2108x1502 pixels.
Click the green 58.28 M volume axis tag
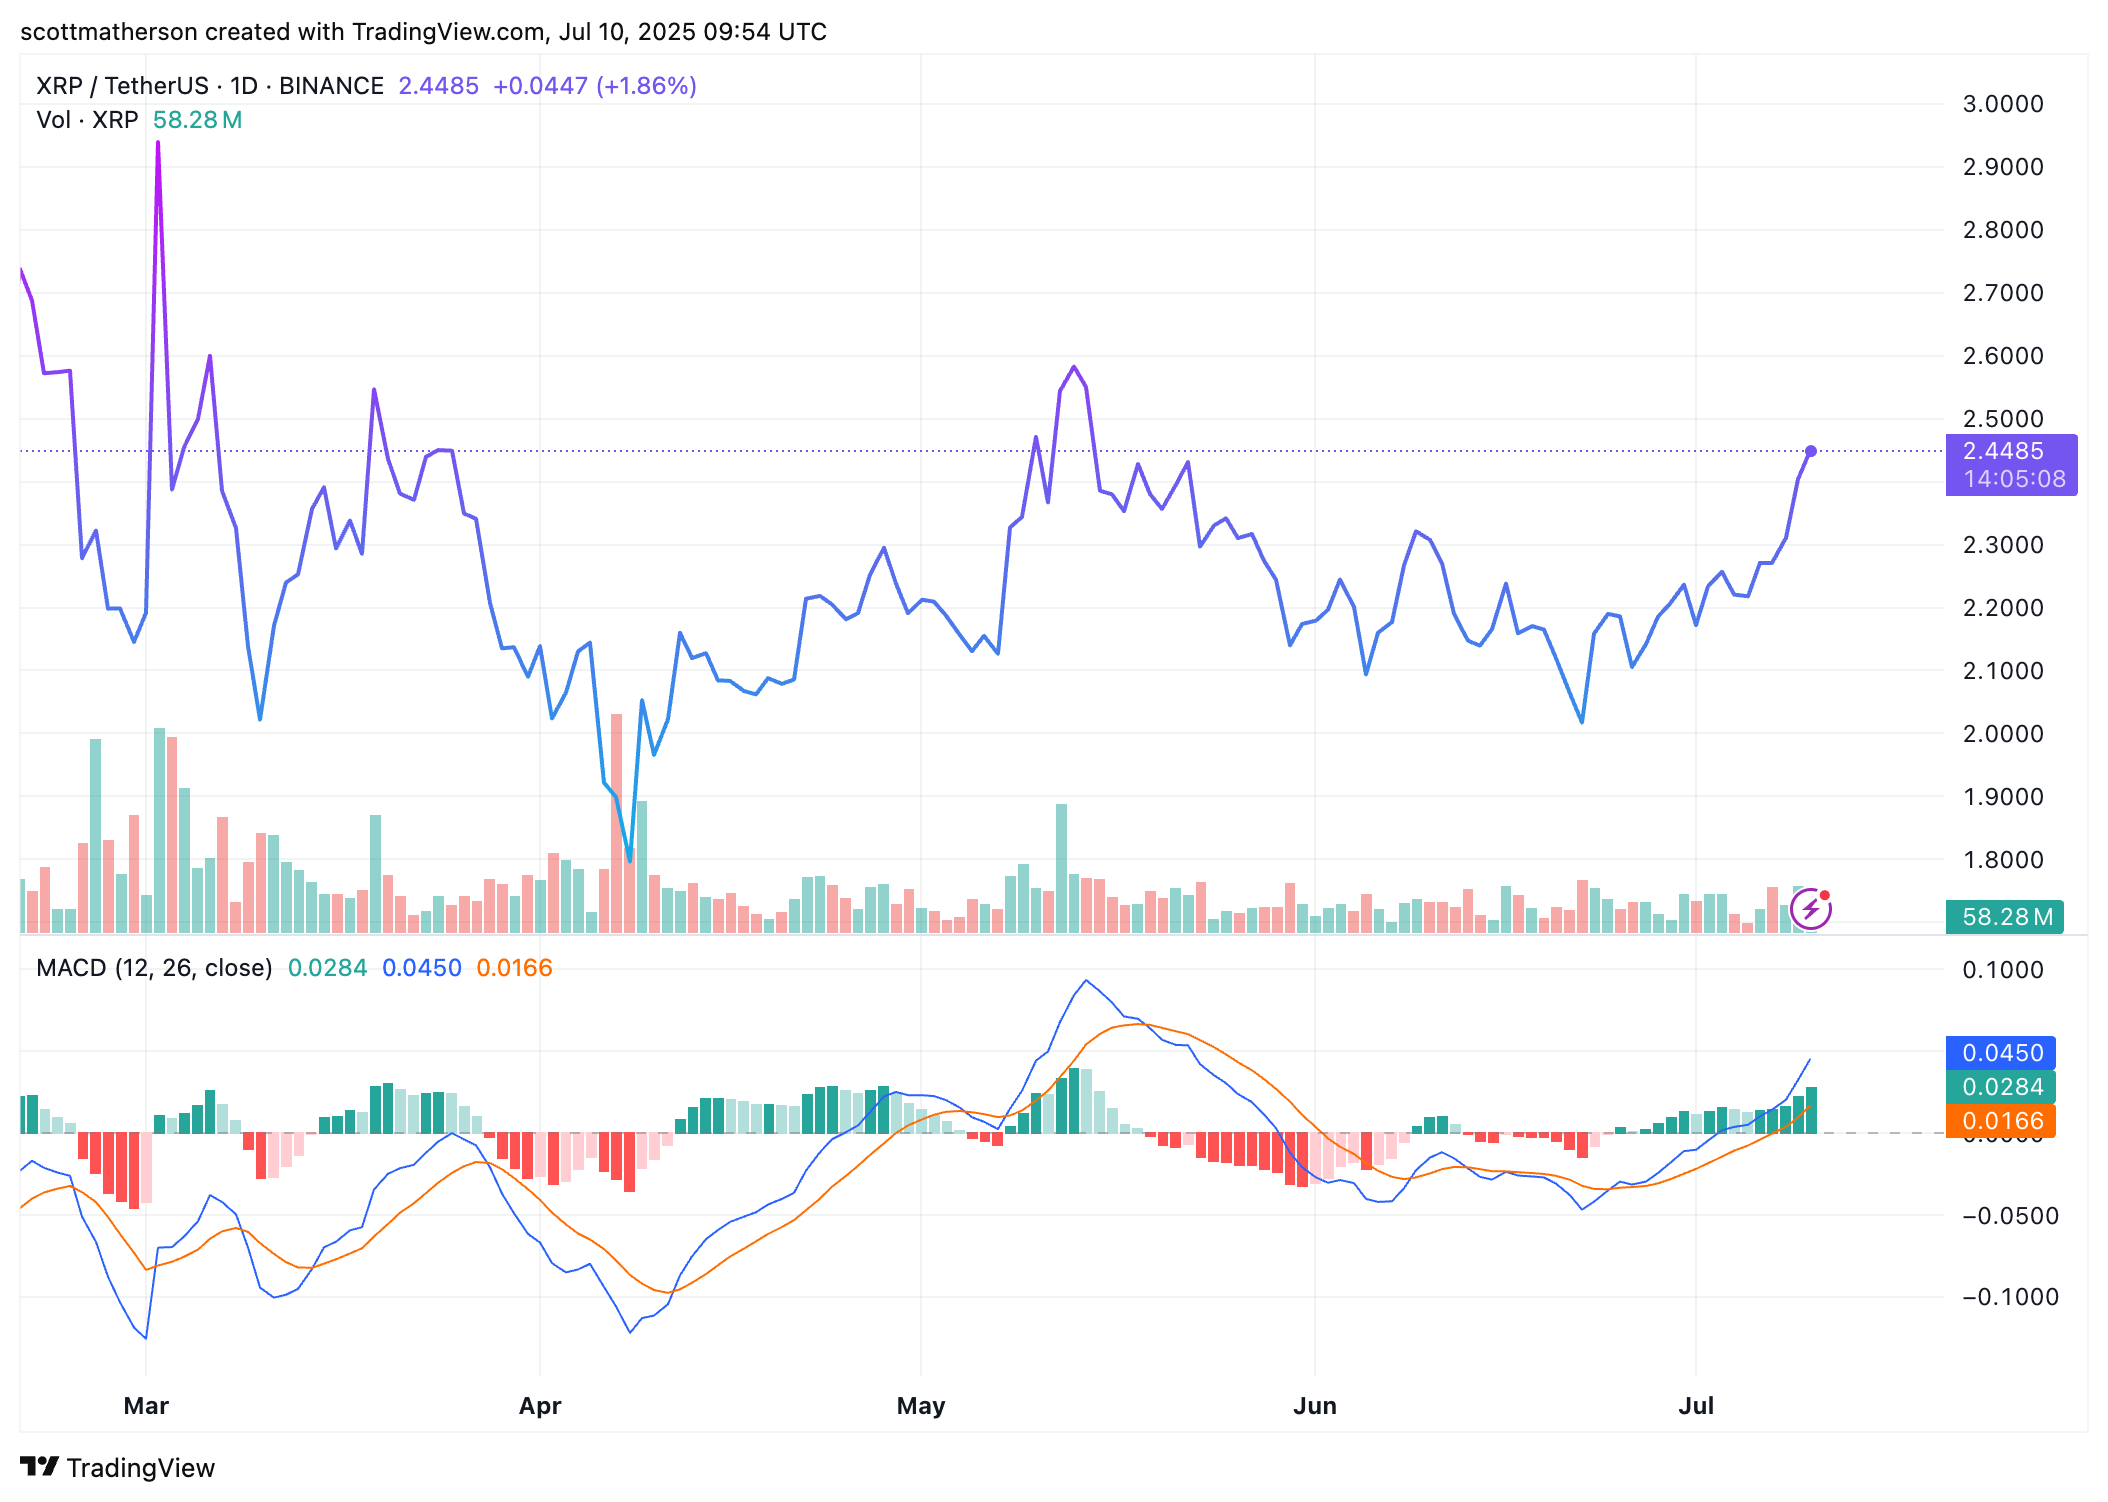coord(2004,917)
